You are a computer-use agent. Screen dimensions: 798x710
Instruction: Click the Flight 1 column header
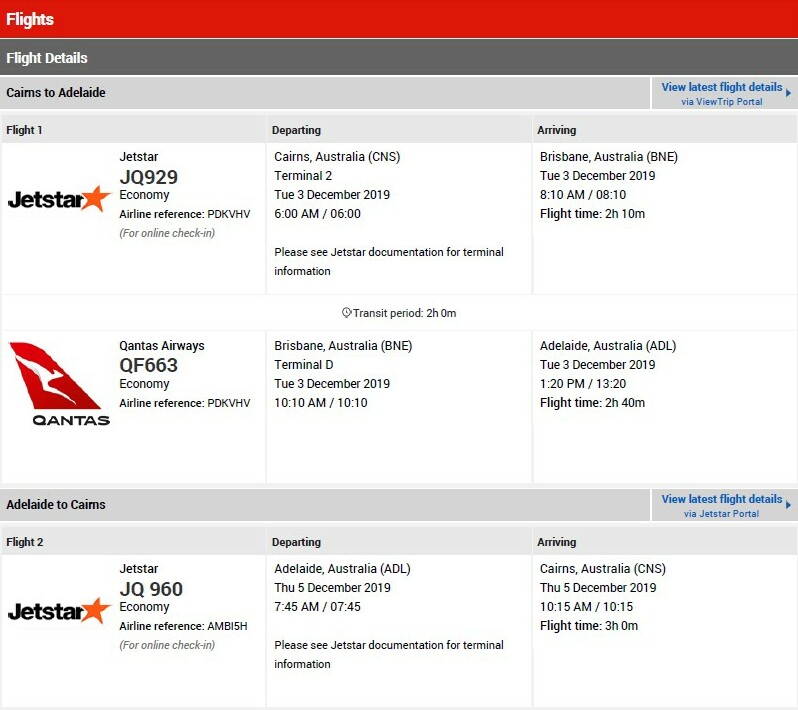24,130
